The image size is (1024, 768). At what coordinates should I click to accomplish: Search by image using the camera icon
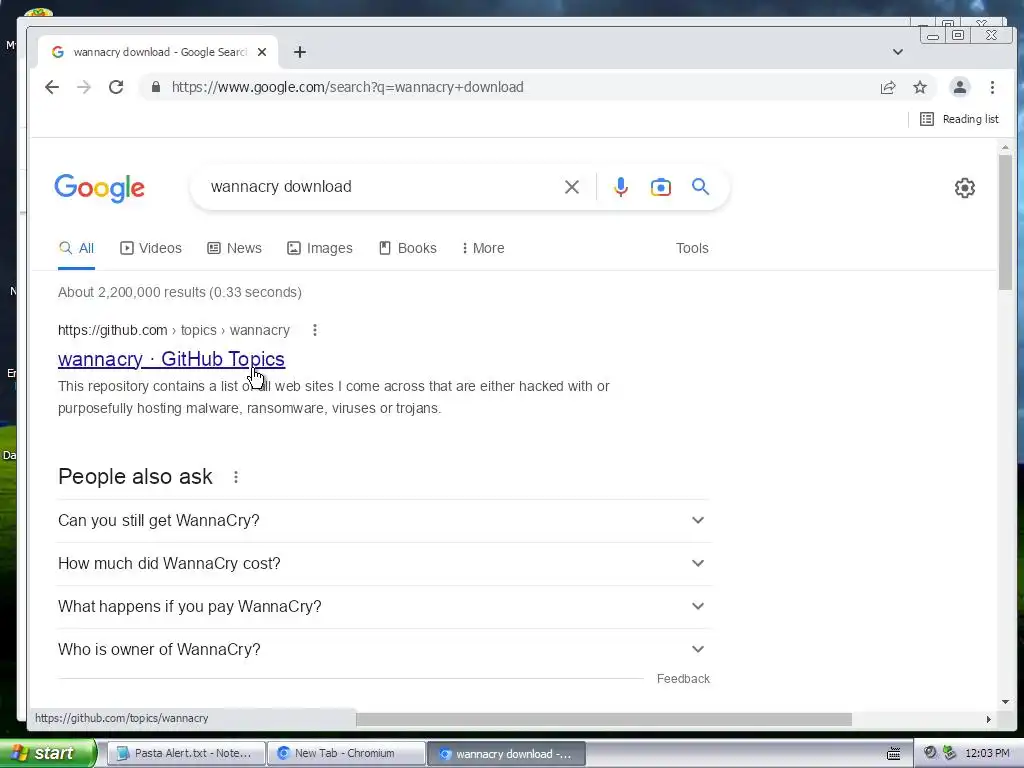[660, 187]
